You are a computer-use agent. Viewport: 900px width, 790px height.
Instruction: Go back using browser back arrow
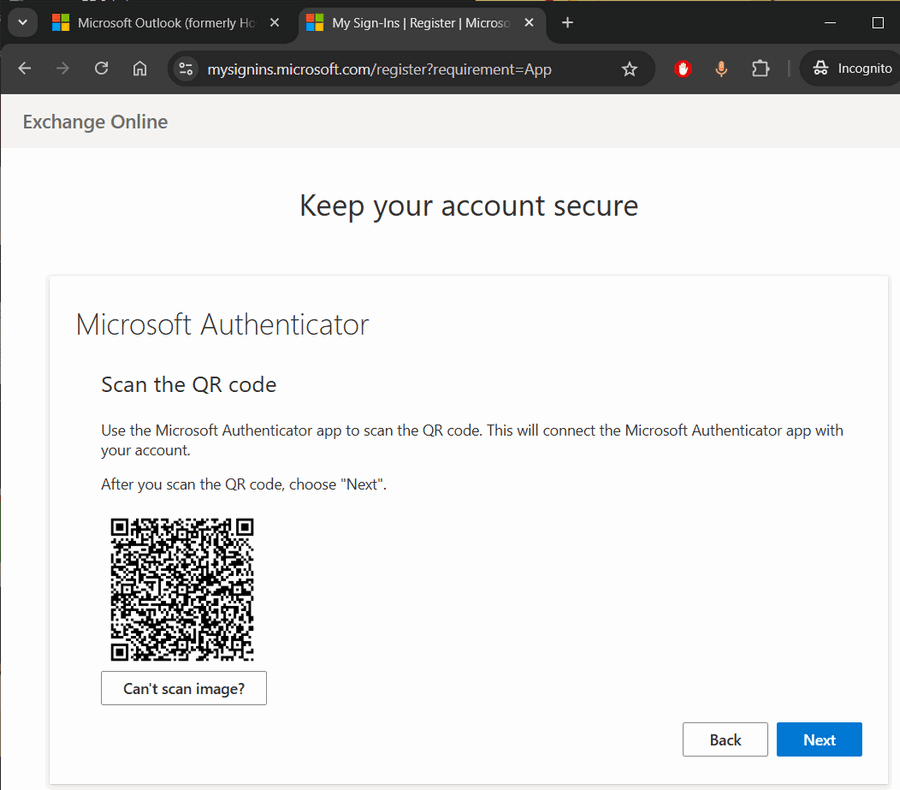(x=25, y=69)
